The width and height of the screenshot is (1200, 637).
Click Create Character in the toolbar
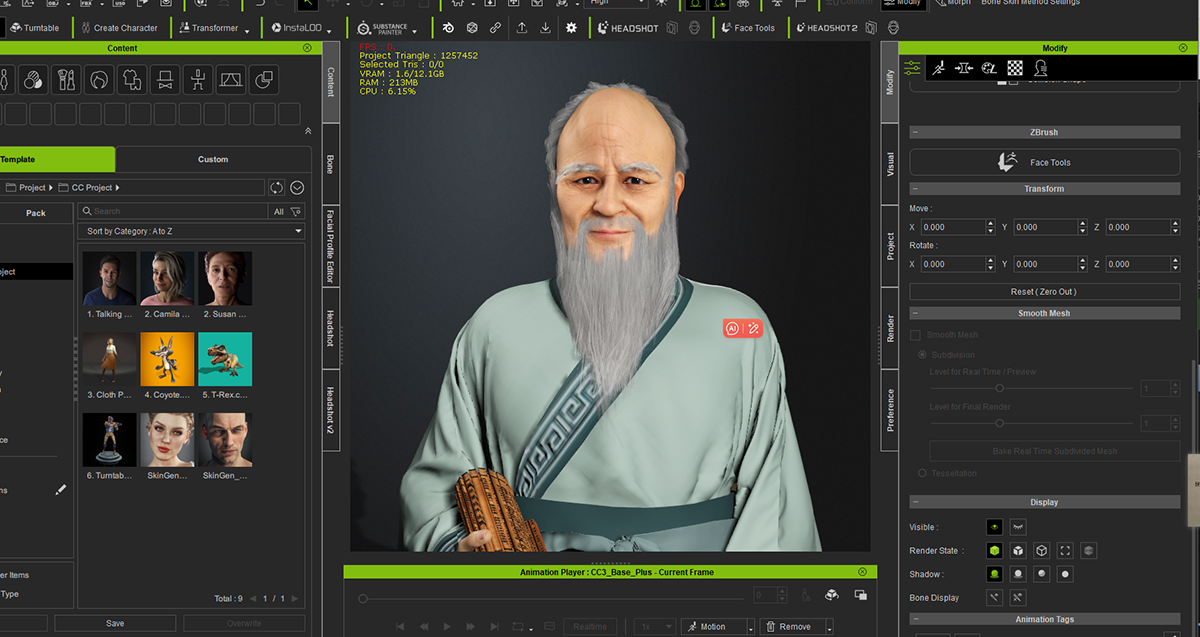(x=118, y=28)
